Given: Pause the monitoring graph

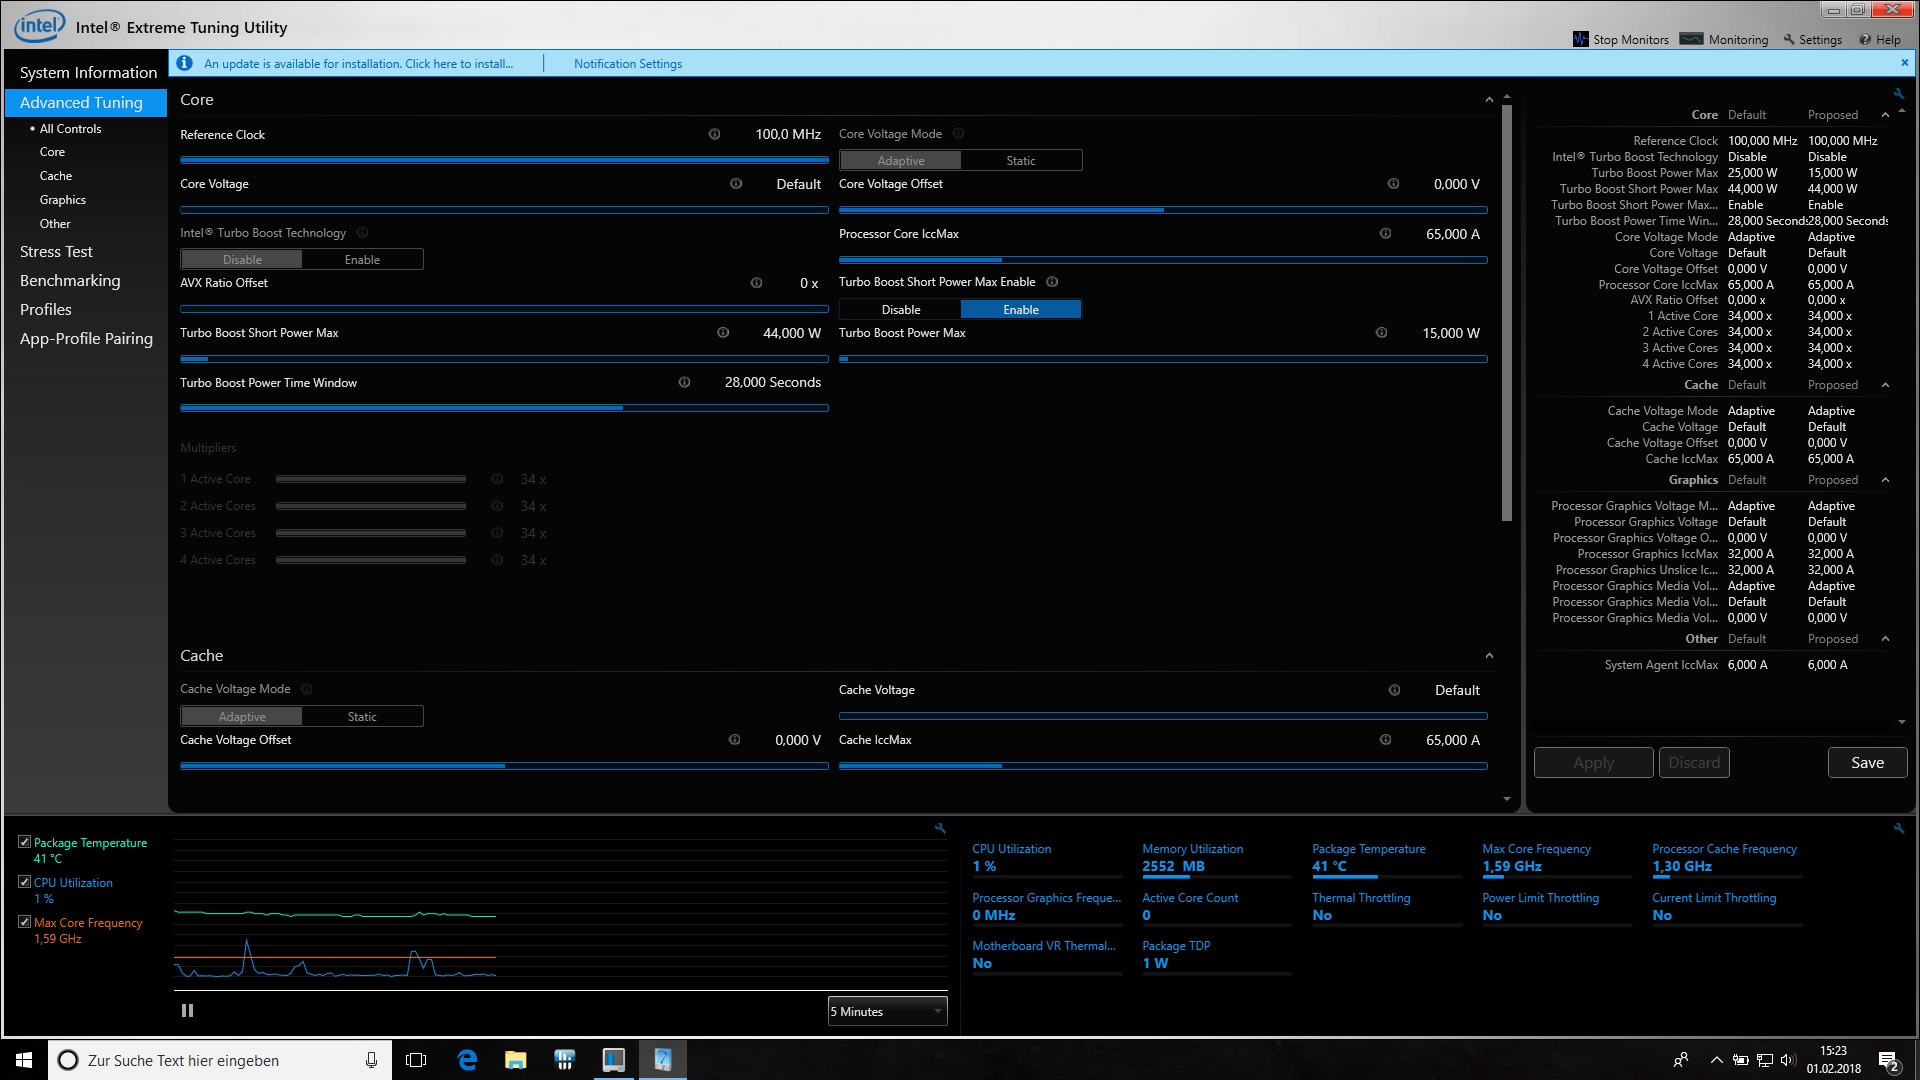Looking at the screenshot, I should [x=187, y=1011].
